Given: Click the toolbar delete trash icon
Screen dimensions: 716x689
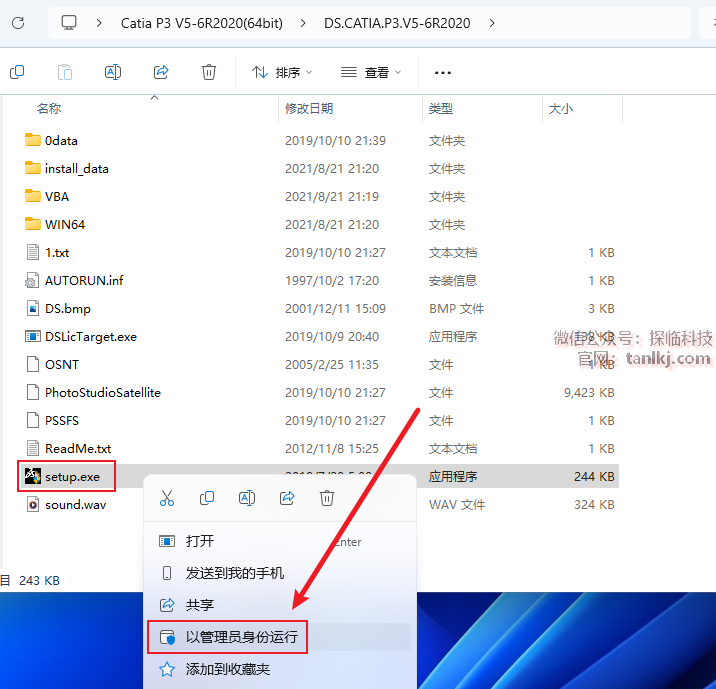Looking at the screenshot, I should point(209,72).
